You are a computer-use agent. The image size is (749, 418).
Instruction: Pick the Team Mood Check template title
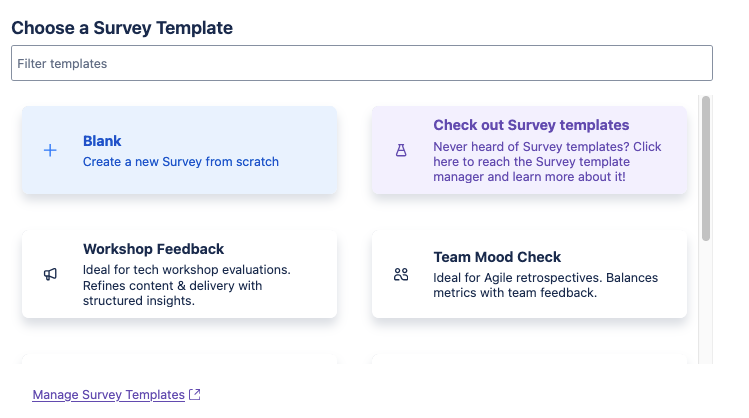tap(497, 257)
